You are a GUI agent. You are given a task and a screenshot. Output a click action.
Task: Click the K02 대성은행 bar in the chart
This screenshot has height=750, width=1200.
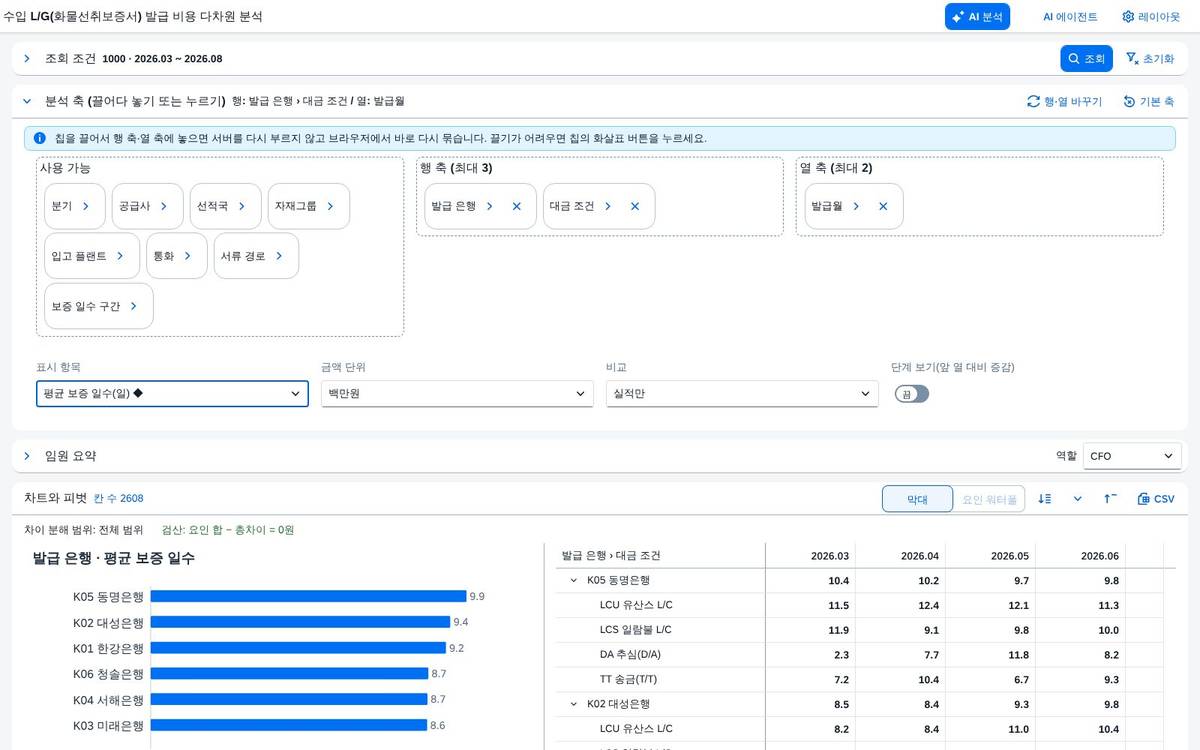(300, 622)
